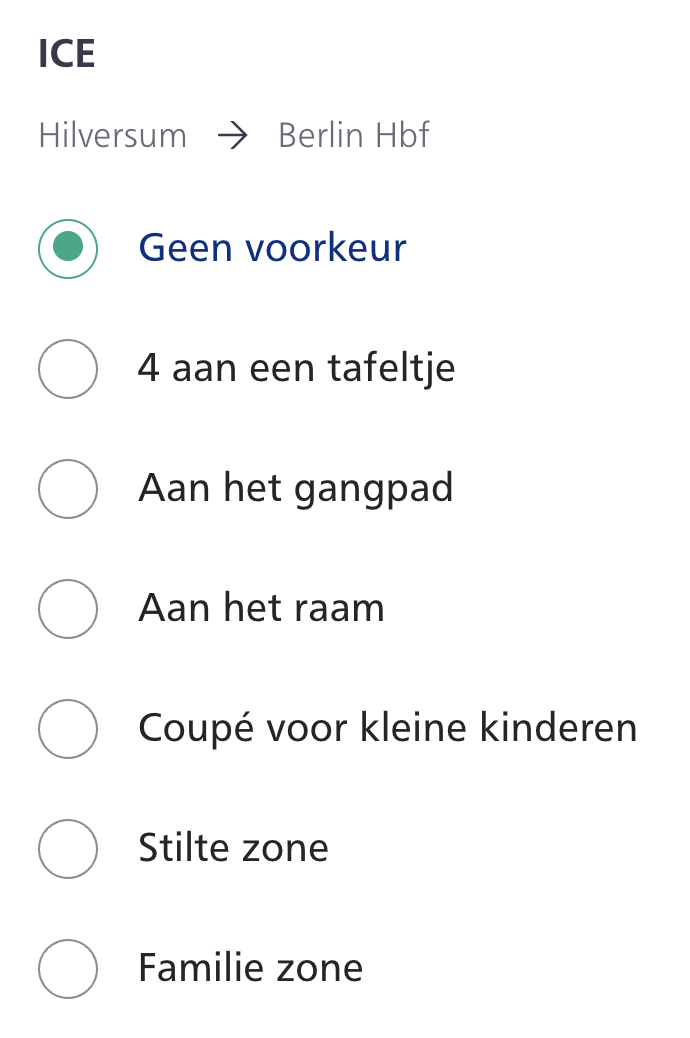Click the empty circle beside the window seat option
The height and width of the screenshot is (1038, 690).
[68, 608]
